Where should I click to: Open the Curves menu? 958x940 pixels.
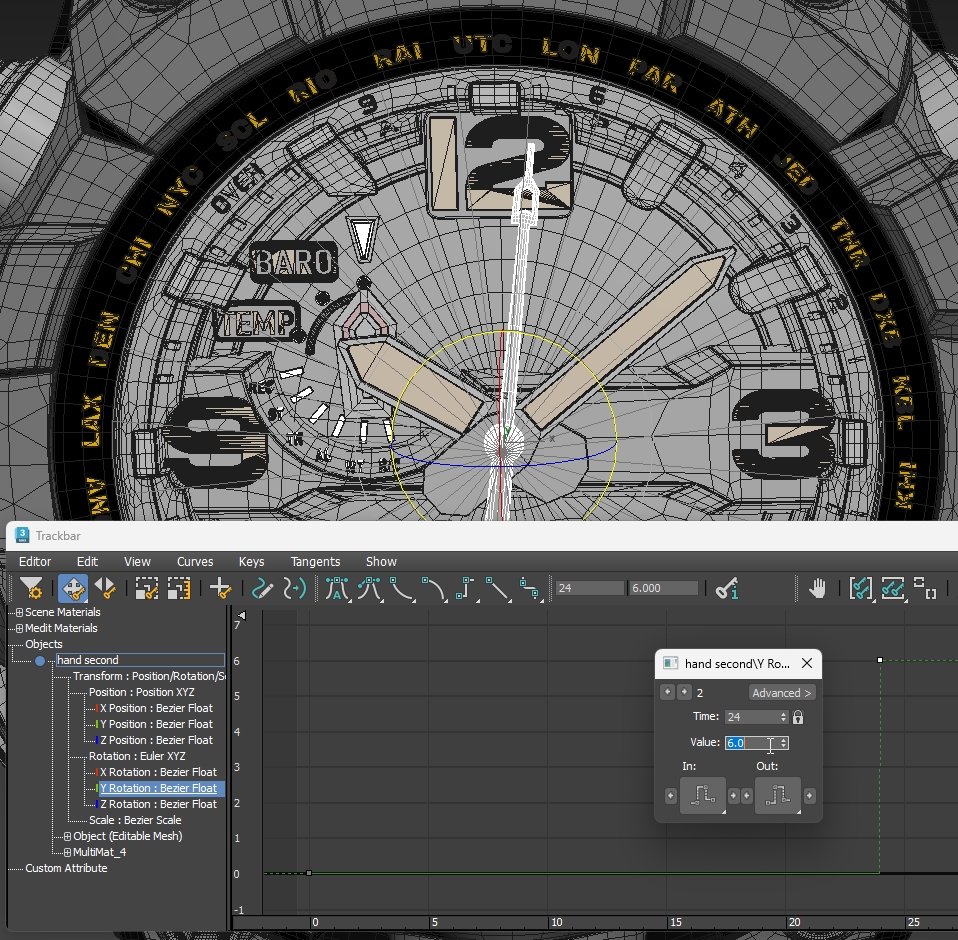195,561
